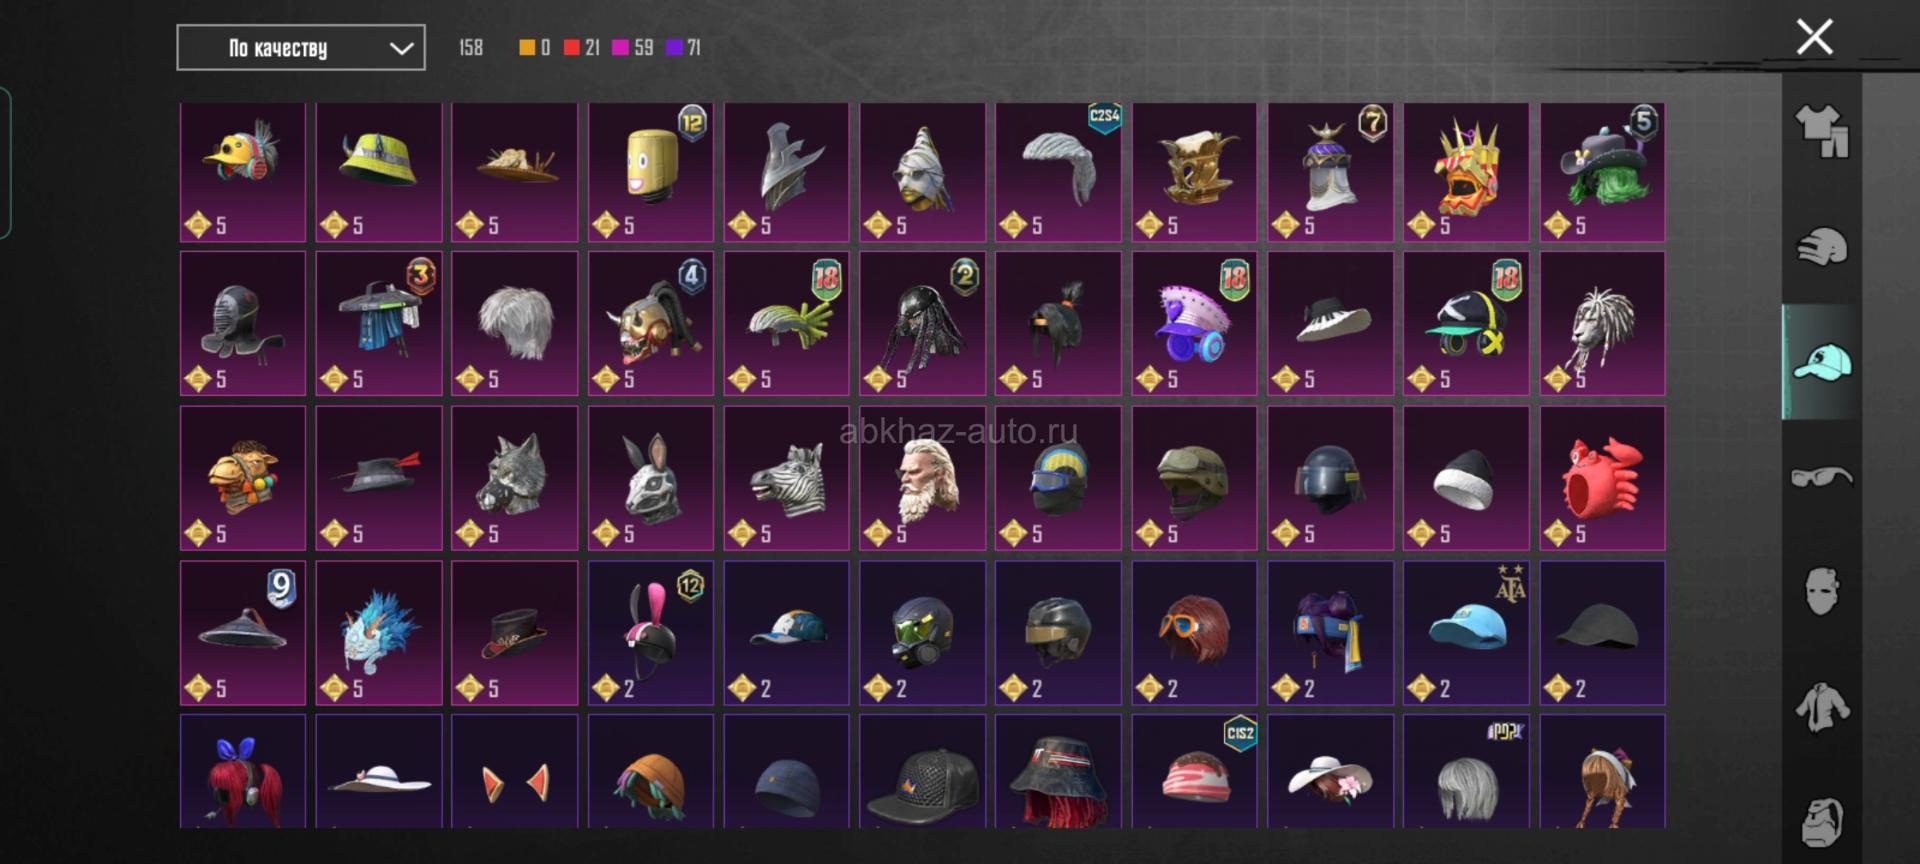The height and width of the screenshot is (864, 1920).
Task: Open the backpack category icon
Action: (1822, 822)
